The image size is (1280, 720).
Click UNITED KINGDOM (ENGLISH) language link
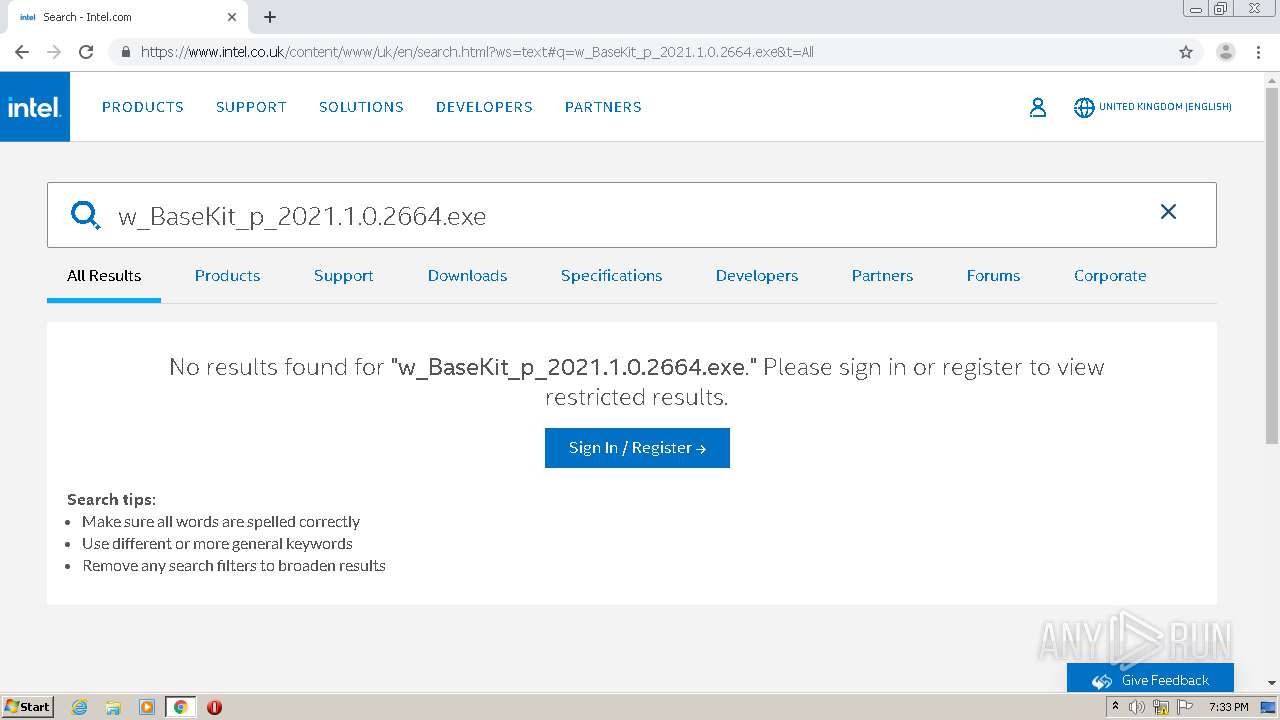tap(1165, 107)
